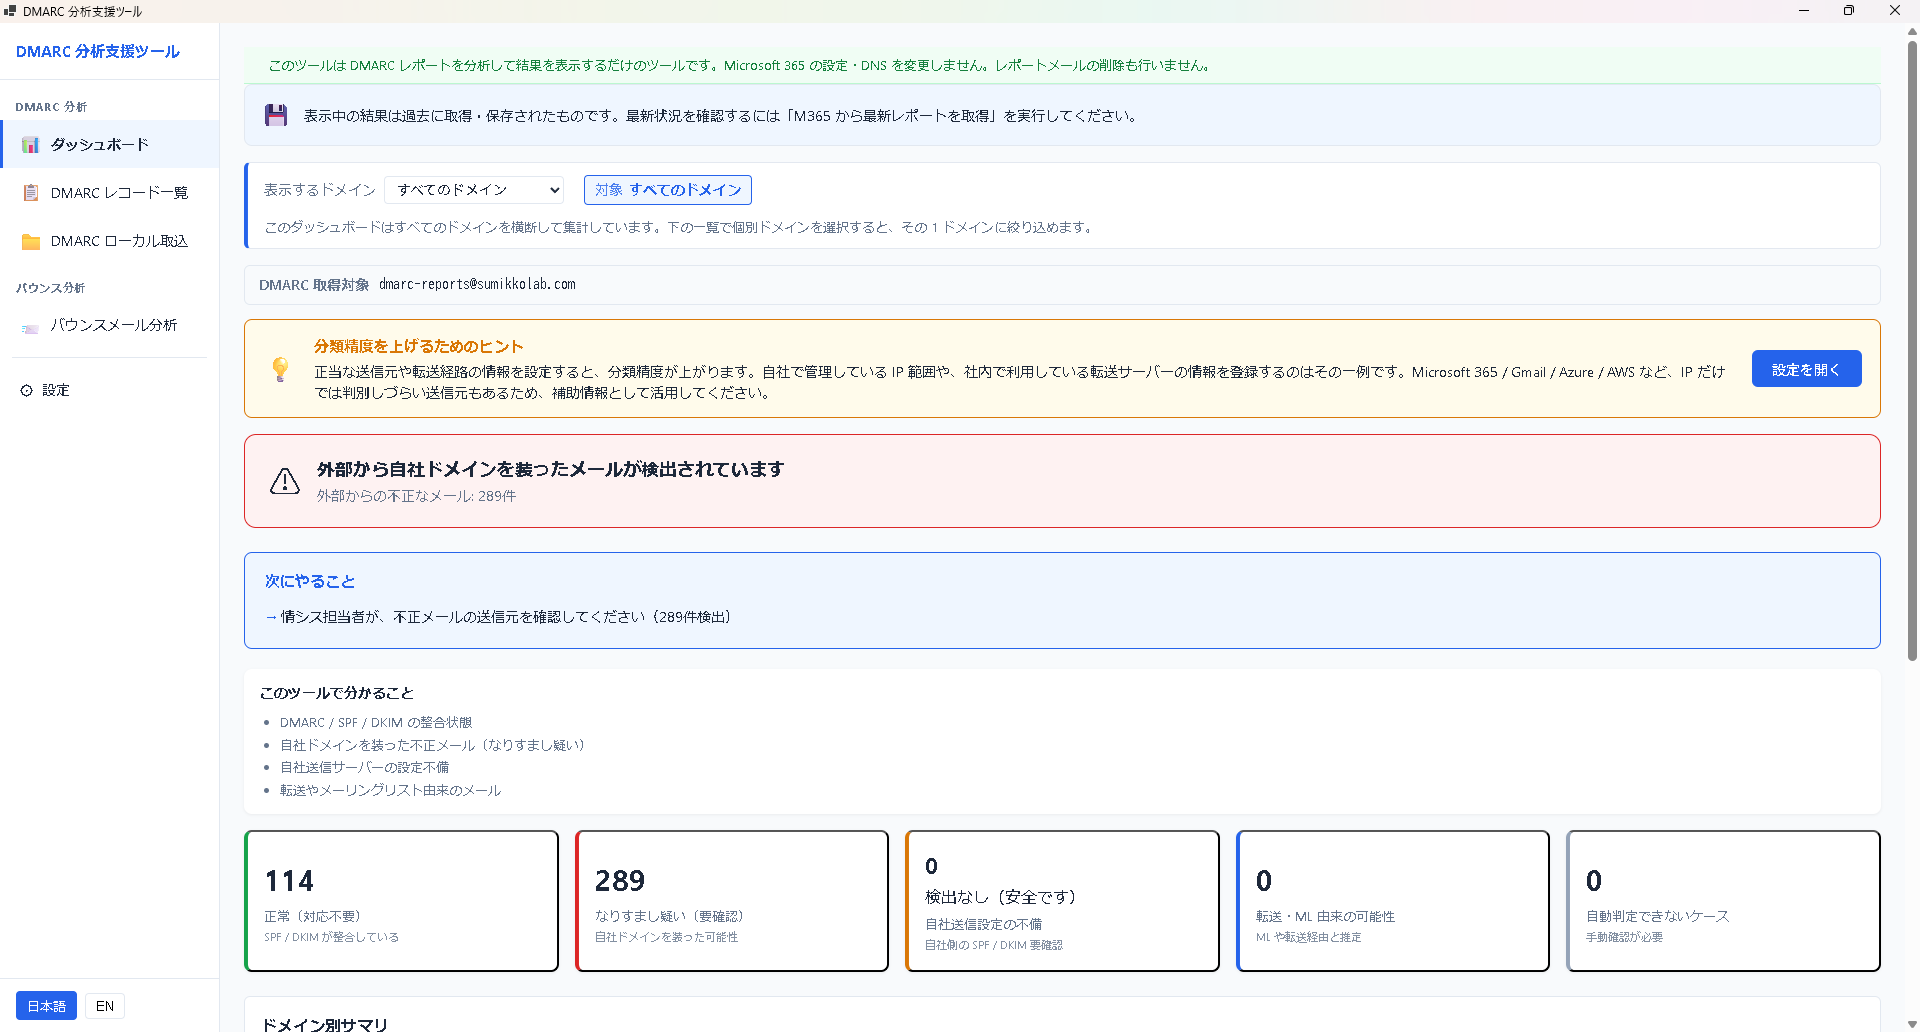Click DMARC / SPF / DKIM の整合状態 bullet
The image size is (1920, 1032).
(376, 722)
